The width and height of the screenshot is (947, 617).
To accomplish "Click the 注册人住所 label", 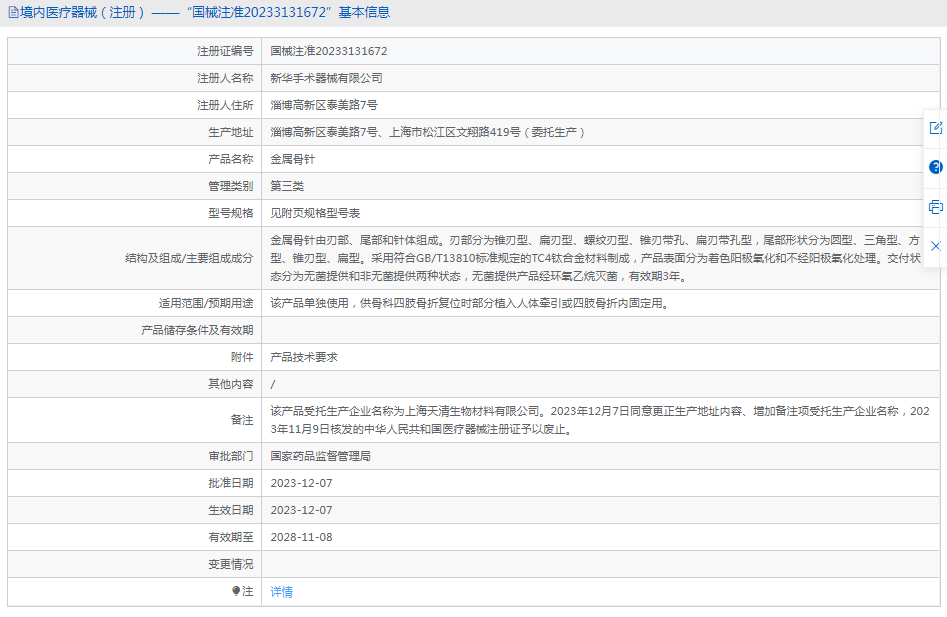I will pyautogui.click(x=225, y=105).
